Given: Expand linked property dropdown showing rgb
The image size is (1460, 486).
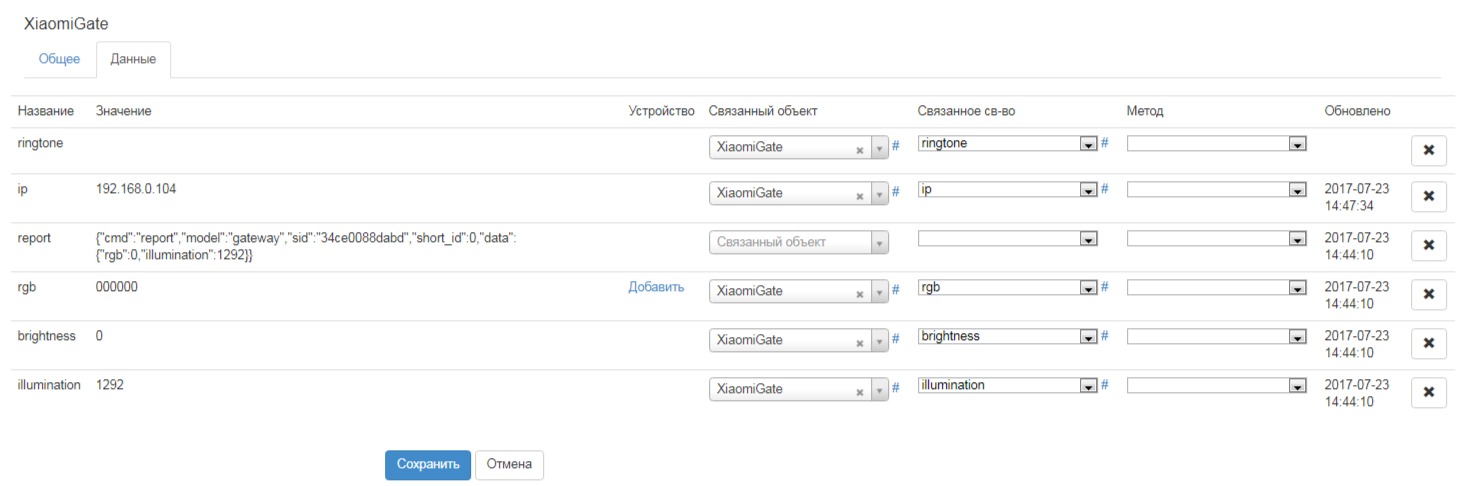Looking at the screenshot, I should [x=1008, y=288].
